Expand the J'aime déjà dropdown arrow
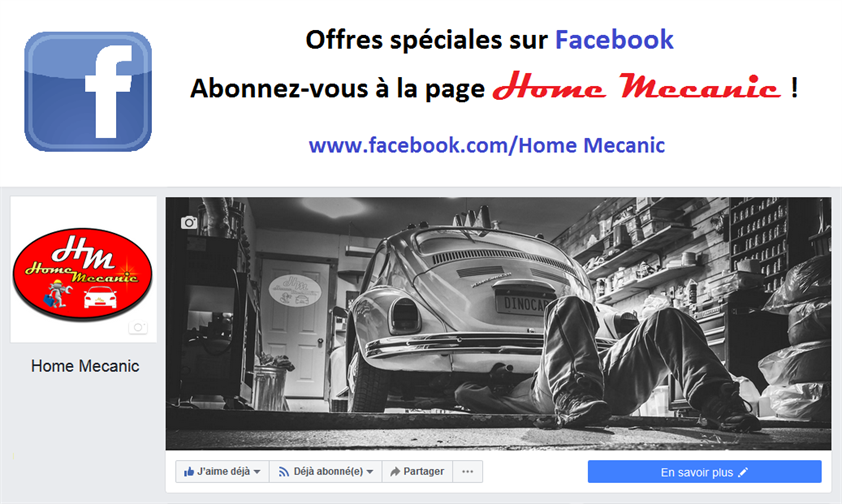The height and width of the screenshot is (504, 842). (257, 472)
